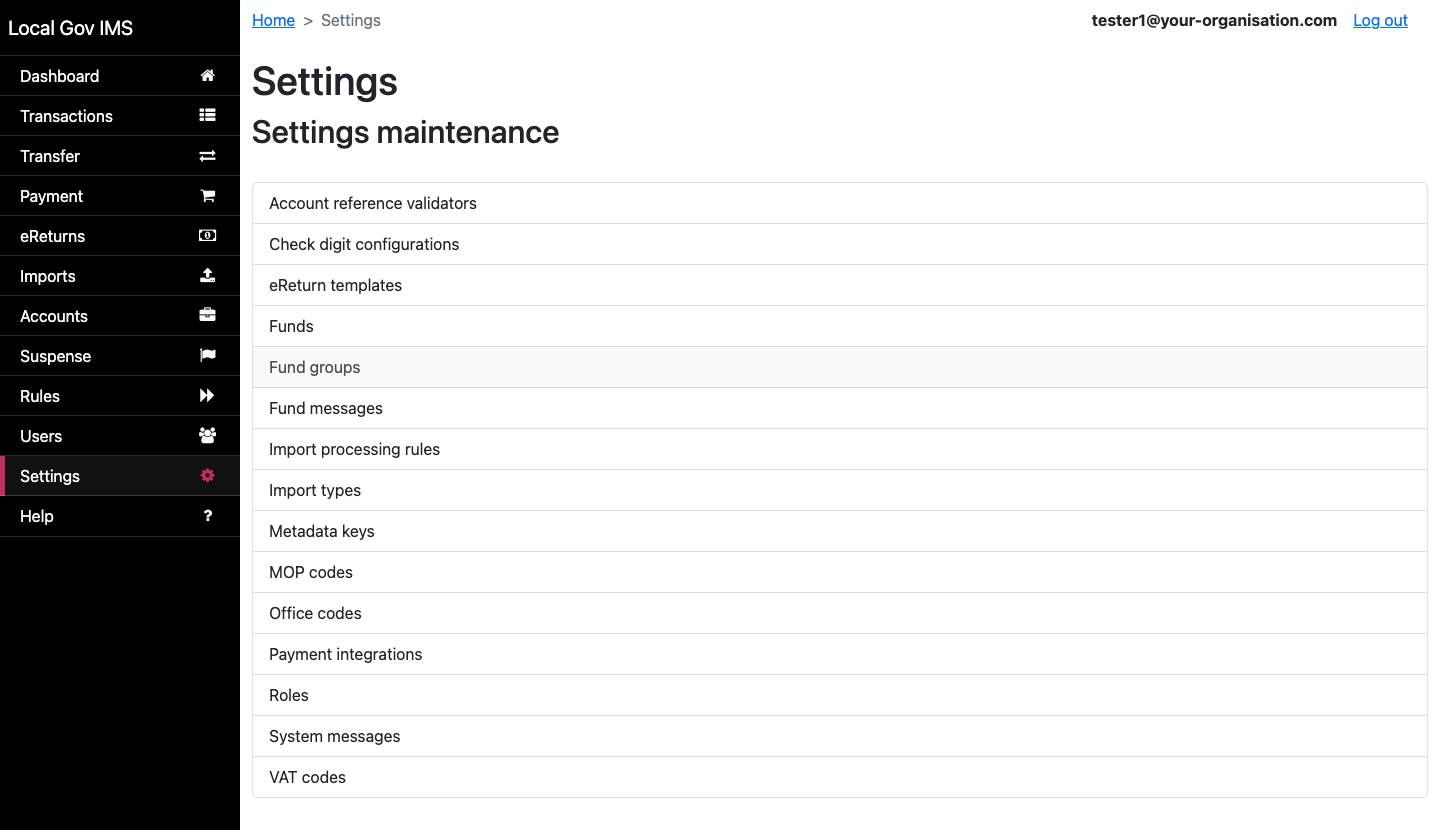Viewport: 1440px width, 830px height.
Task: Open Payment via the cart icon
Action: tap(207, 195)
